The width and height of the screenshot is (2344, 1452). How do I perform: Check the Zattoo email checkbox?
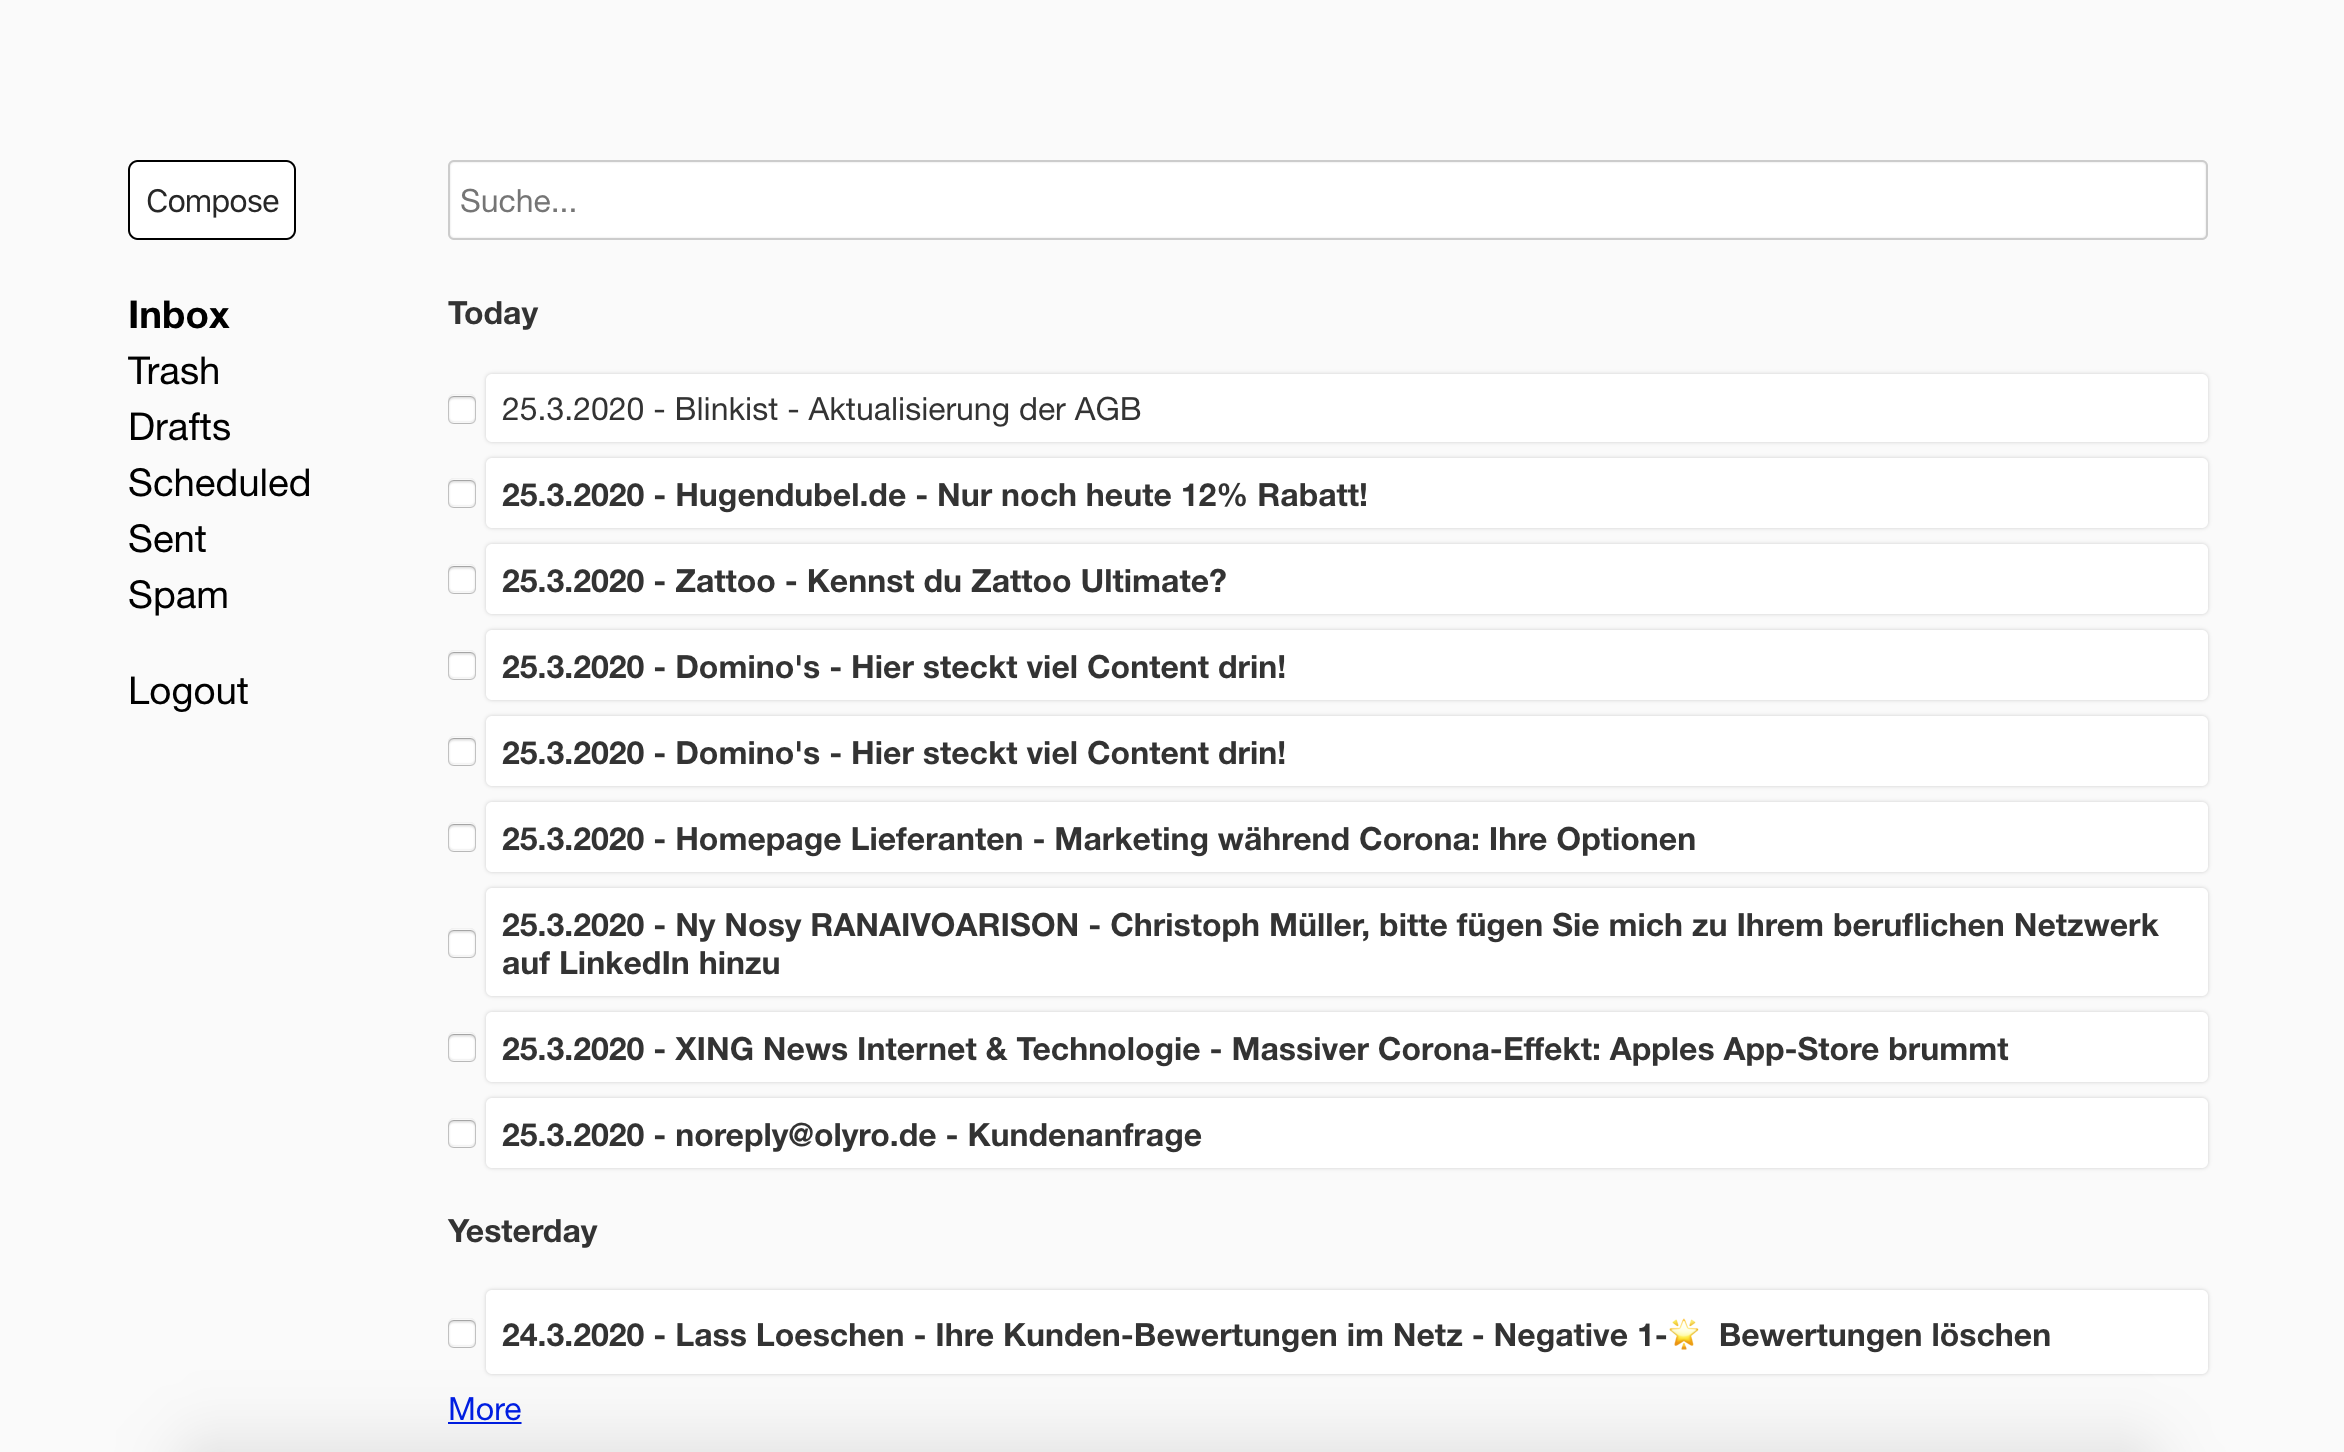pos(462,580)
